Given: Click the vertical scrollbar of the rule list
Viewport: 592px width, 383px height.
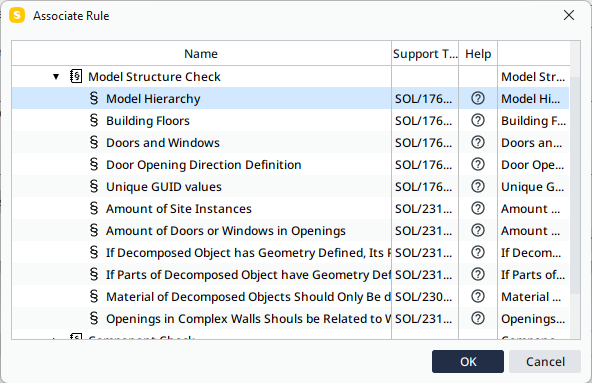Looking at the screenshot, I should [x=575, y=185].
